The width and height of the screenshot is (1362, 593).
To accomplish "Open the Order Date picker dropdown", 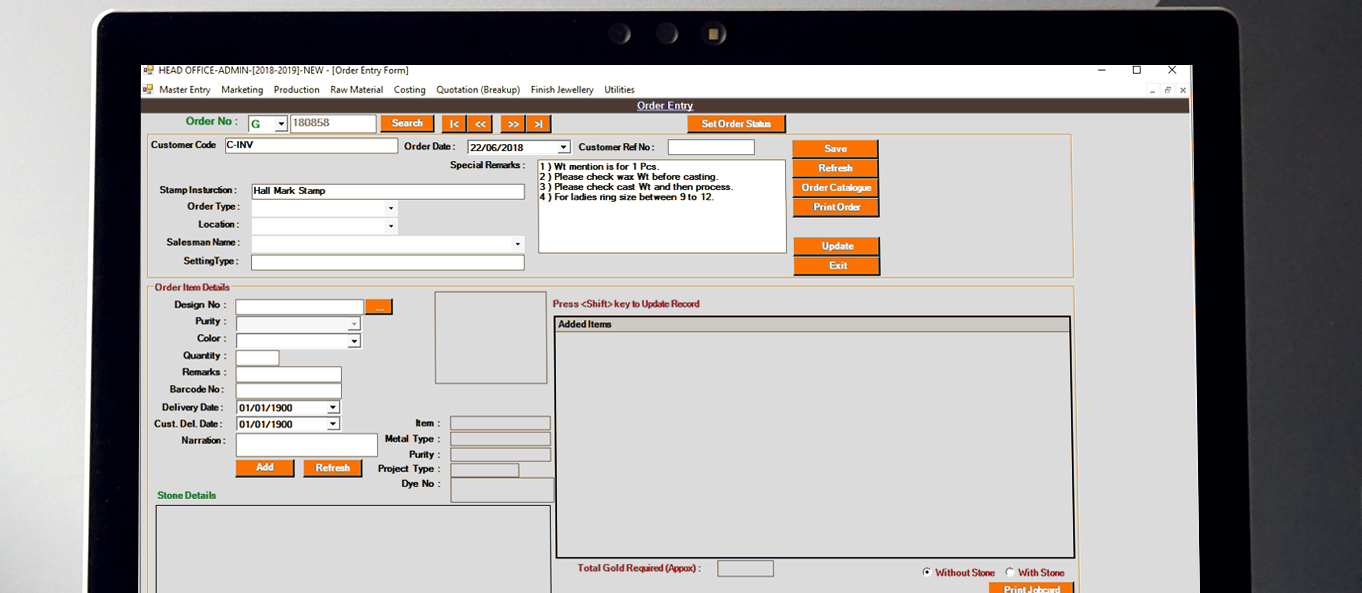I will pyautogui.click(x=564, y=148).
